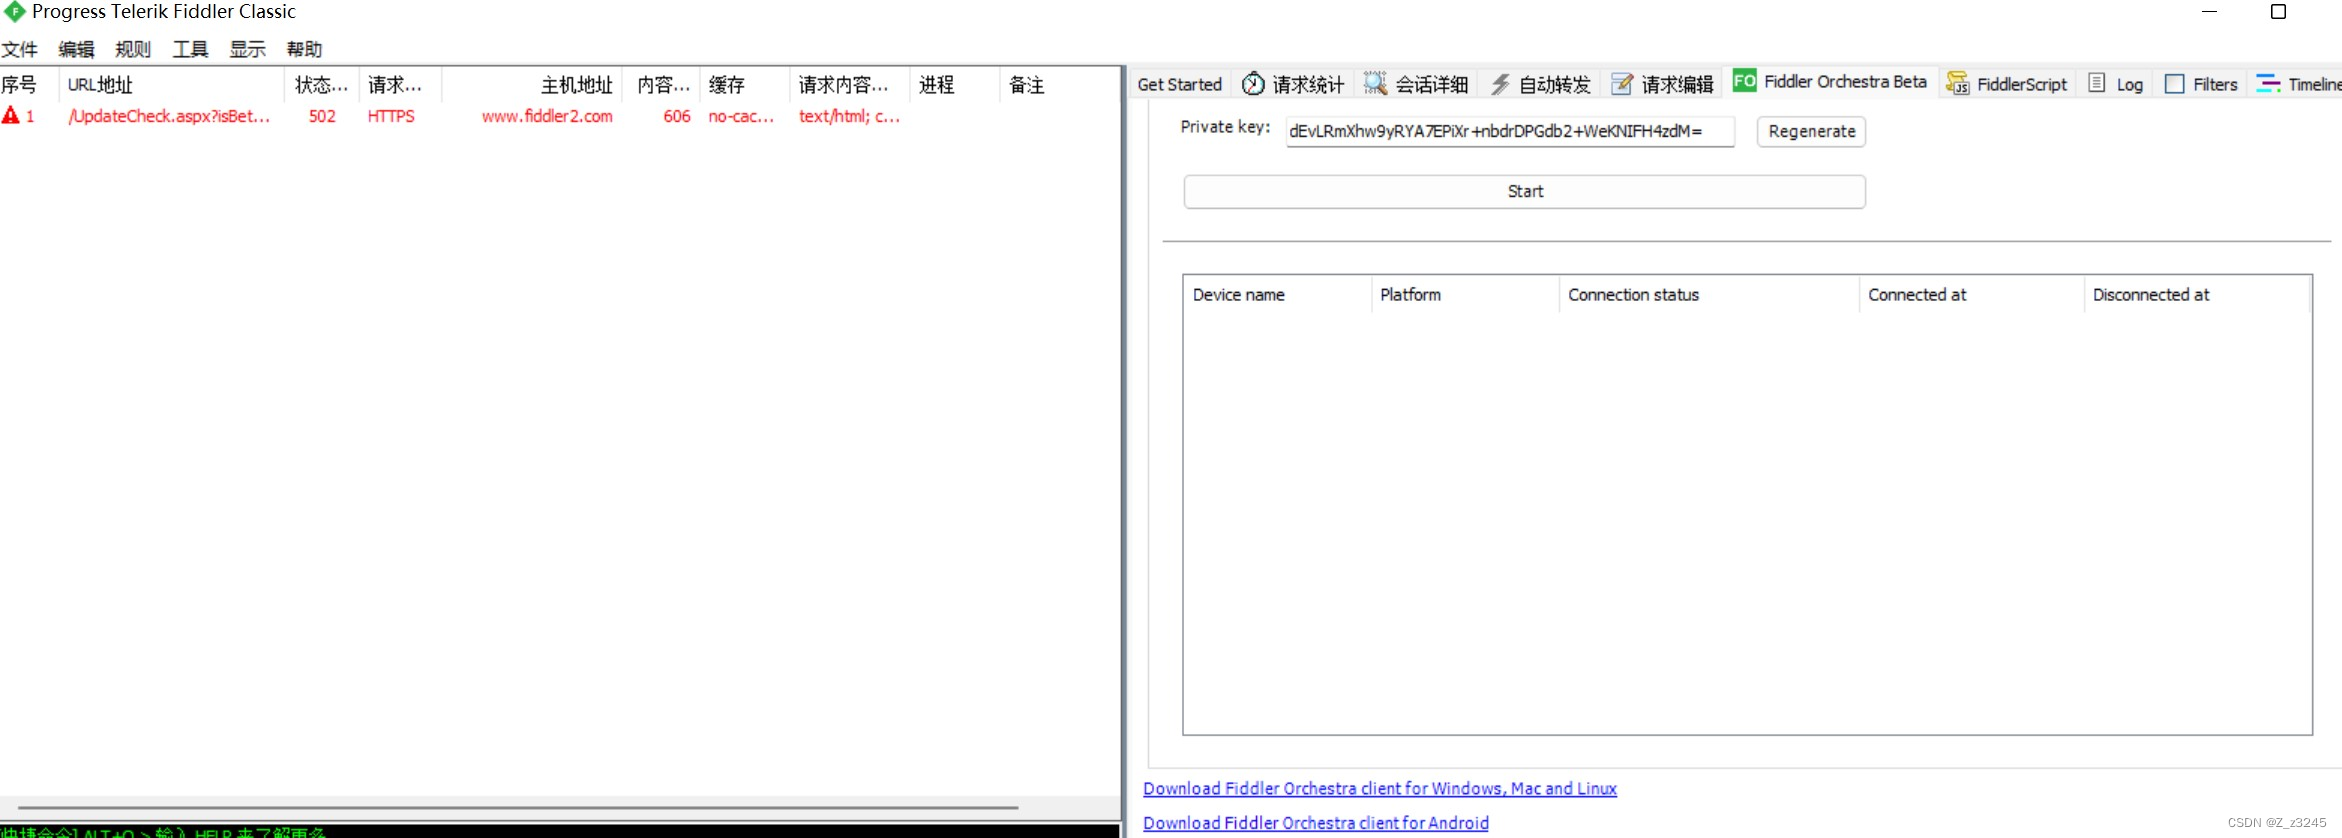This screenshot has height=838, width=2342.
Task: Click the QuickExec command line box
Action: [560, 831]
